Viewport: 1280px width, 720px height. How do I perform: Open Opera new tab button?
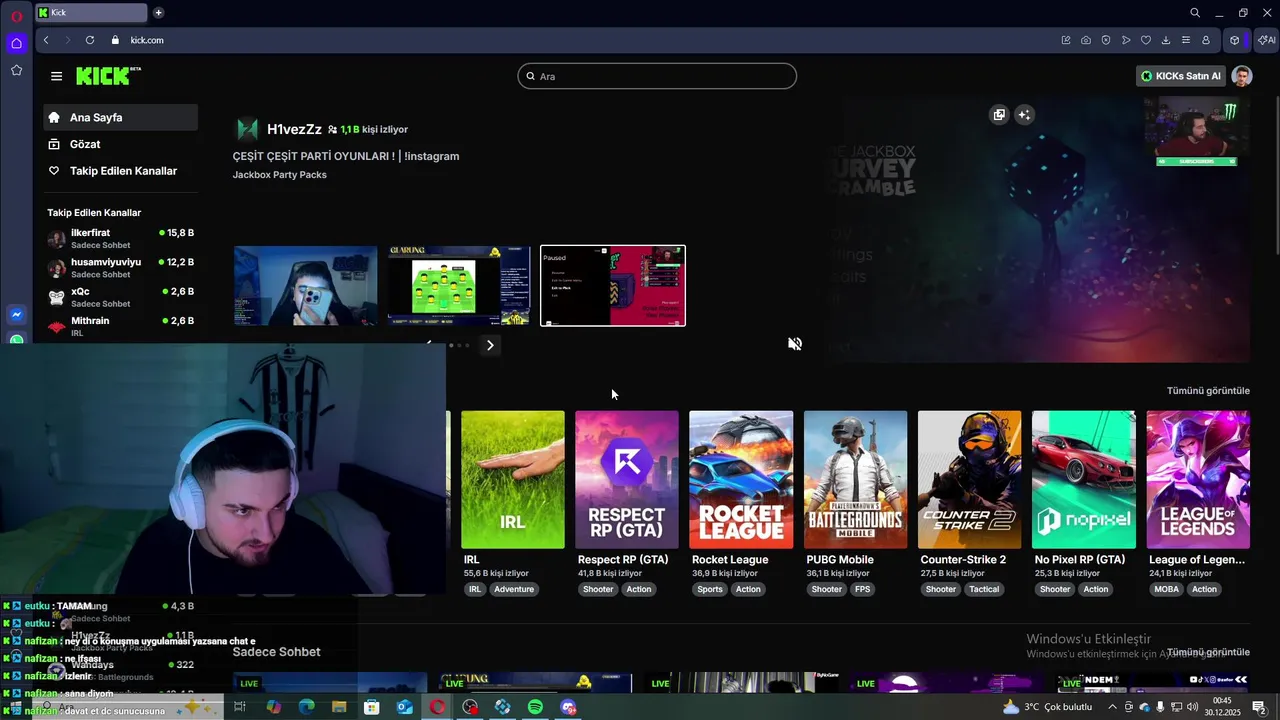[158, 13]
